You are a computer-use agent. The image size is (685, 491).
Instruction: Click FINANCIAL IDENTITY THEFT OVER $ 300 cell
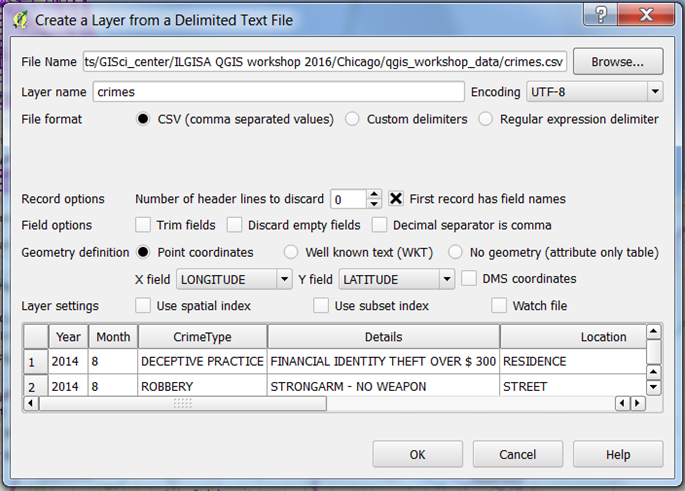(x=384, y=361)
